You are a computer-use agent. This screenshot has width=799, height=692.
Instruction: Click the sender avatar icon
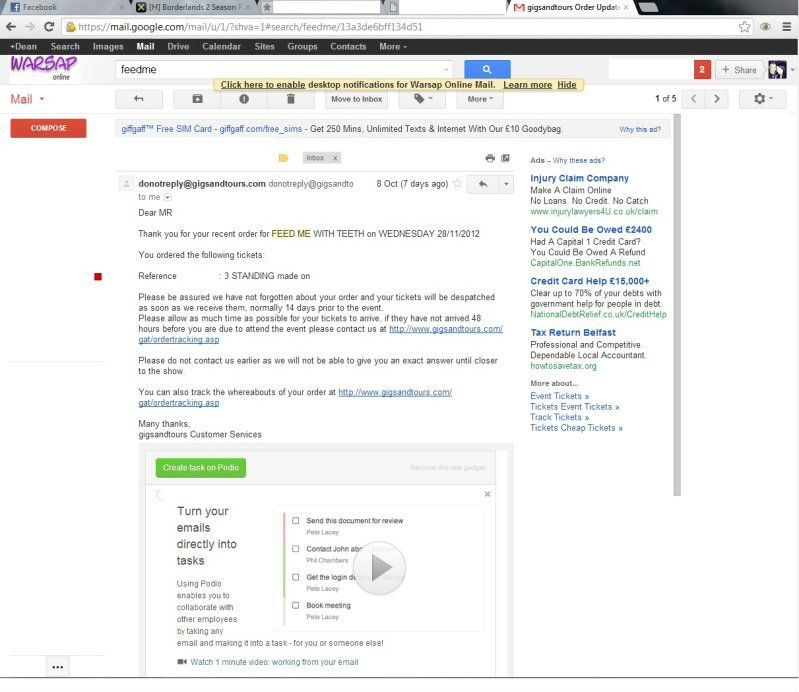[x=126, y=183]
